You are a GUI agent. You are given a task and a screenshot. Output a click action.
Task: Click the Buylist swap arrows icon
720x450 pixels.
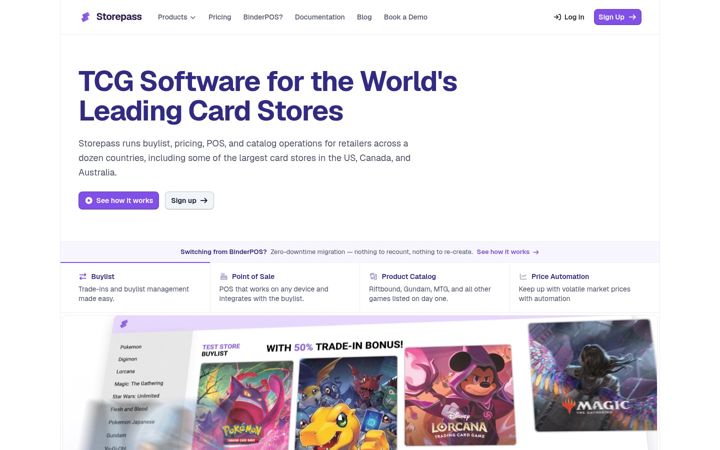[83, 276]
